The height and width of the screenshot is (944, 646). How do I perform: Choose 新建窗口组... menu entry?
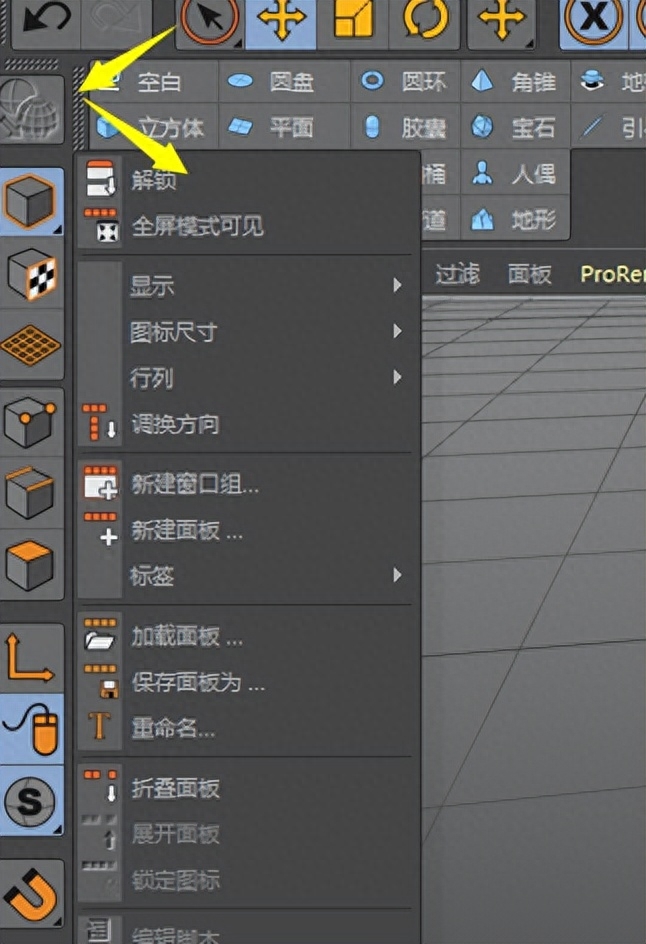[x=247, y=483]
